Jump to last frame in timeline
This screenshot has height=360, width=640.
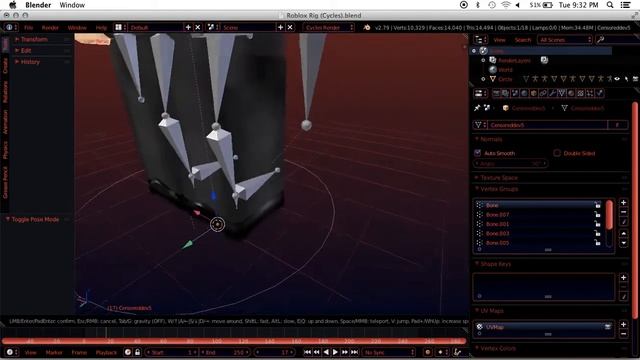pyautogui.click(x=354, y=352)
